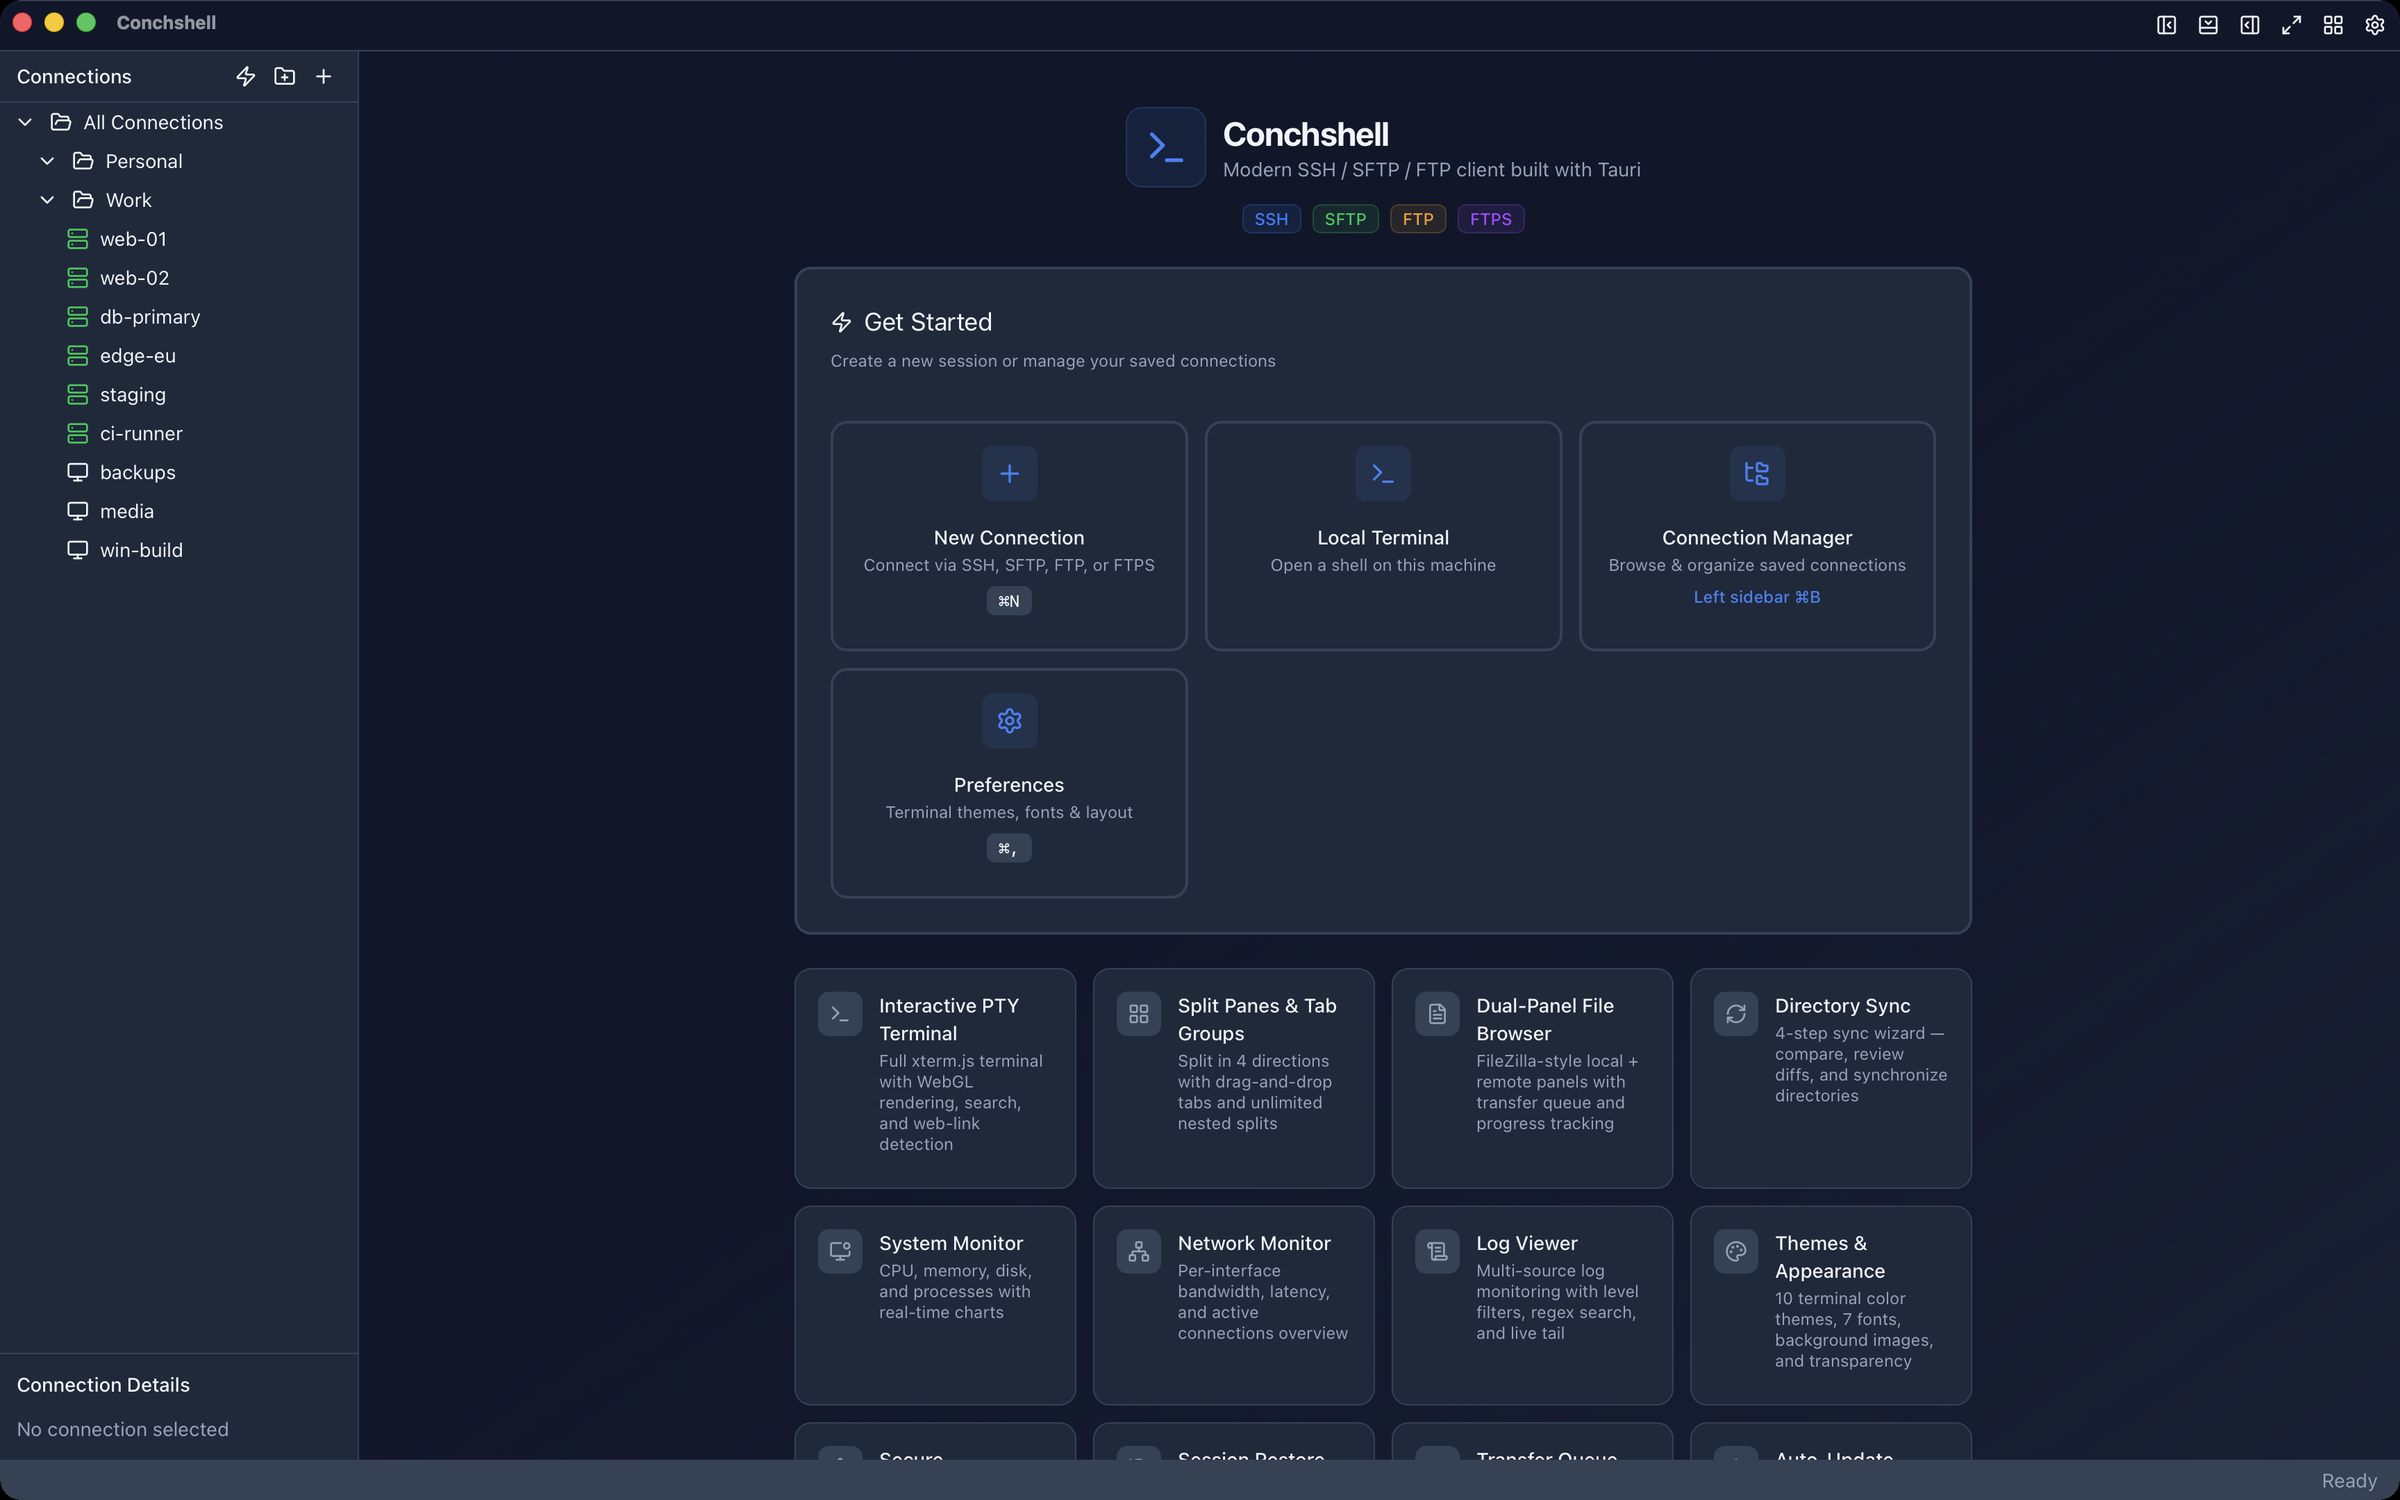Open settings gear icon in title bar
The height and width of the screenshot is (1500, 2400).
[x=2375, y=25]
